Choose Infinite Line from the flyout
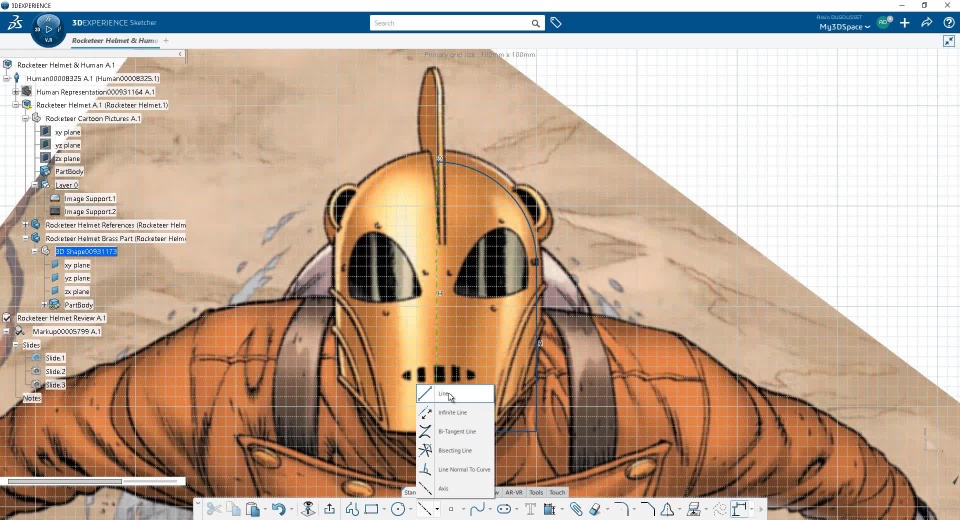Viewport: 960px width, 520px height. [x=455, y=413]
